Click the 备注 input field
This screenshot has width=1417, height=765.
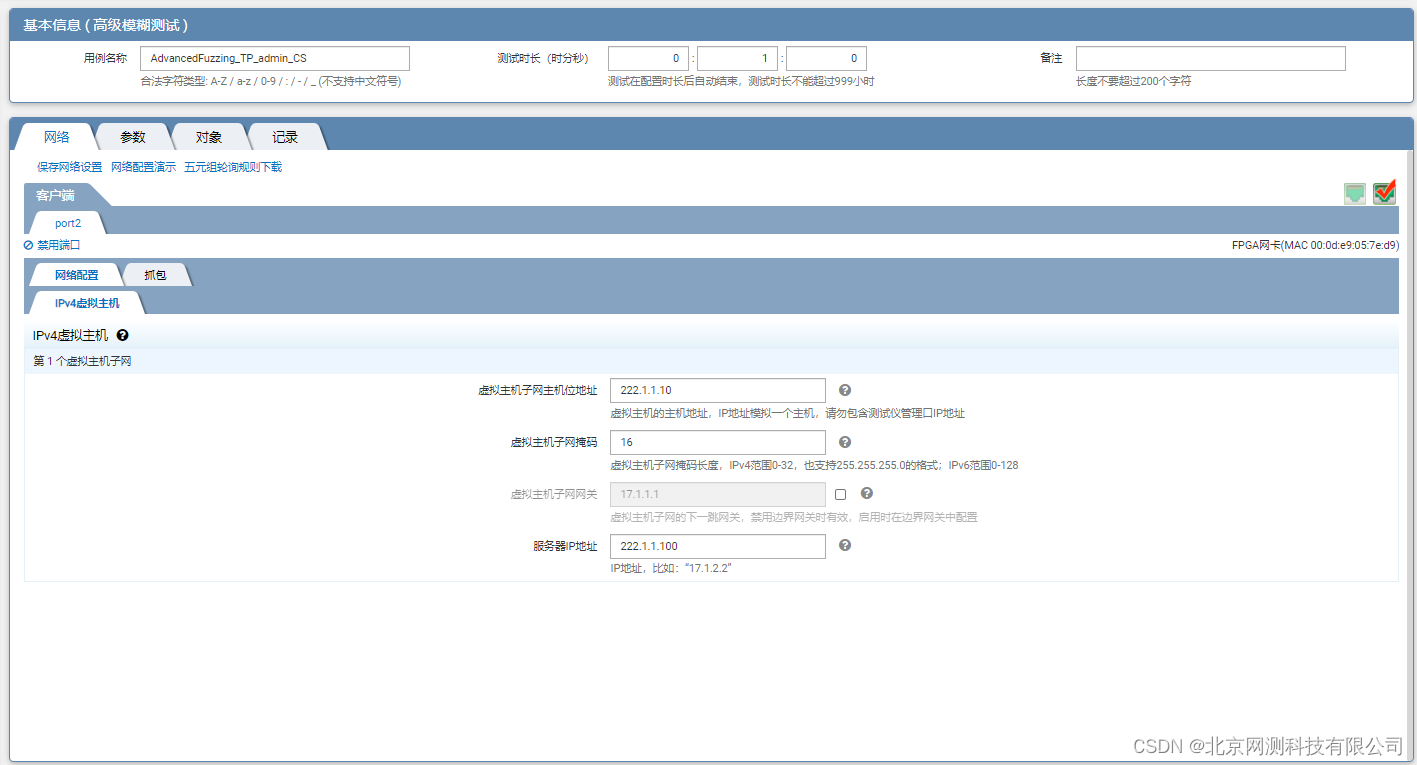pos(1211,58)
